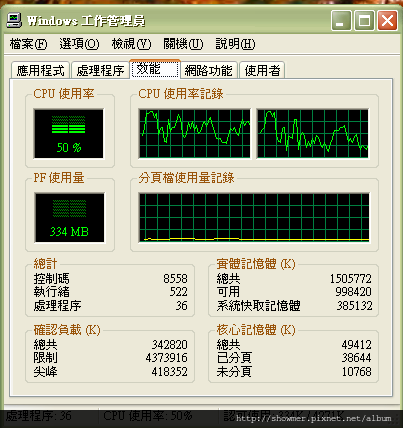Image resolution: width=403 pixels, height=428 pixels.
Task: Switch to the 網路功能 tab
Action: click(x=209, y=70)
